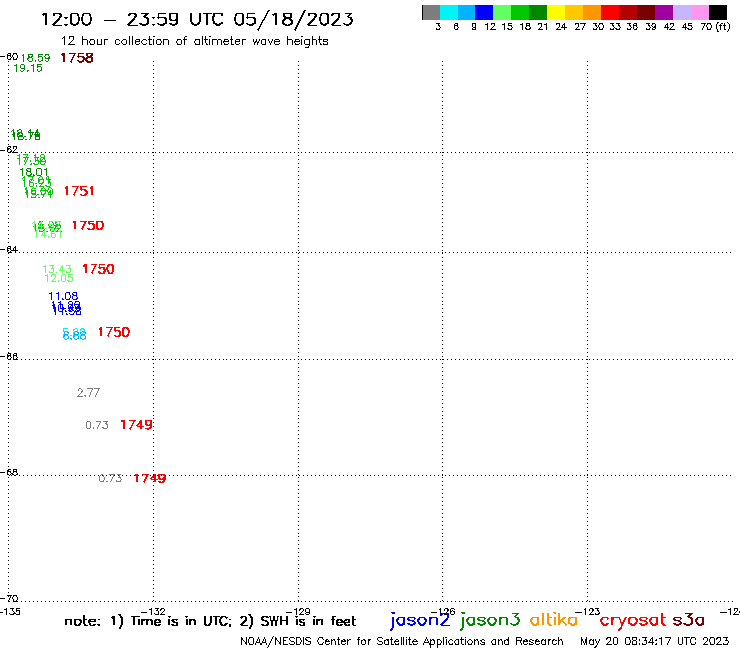This screenshot has width=740, height=650.
Task: Click the black swatch ending the legend
Action: (718, 12)
